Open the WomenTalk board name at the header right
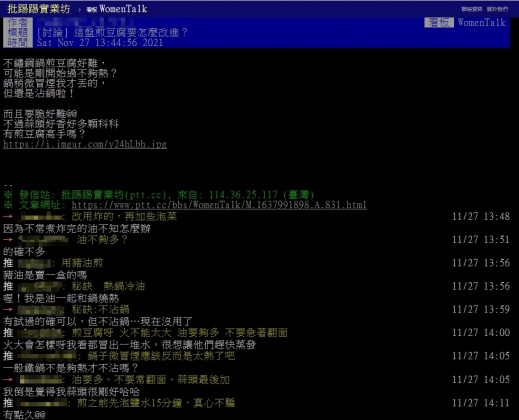 (482, 22)
